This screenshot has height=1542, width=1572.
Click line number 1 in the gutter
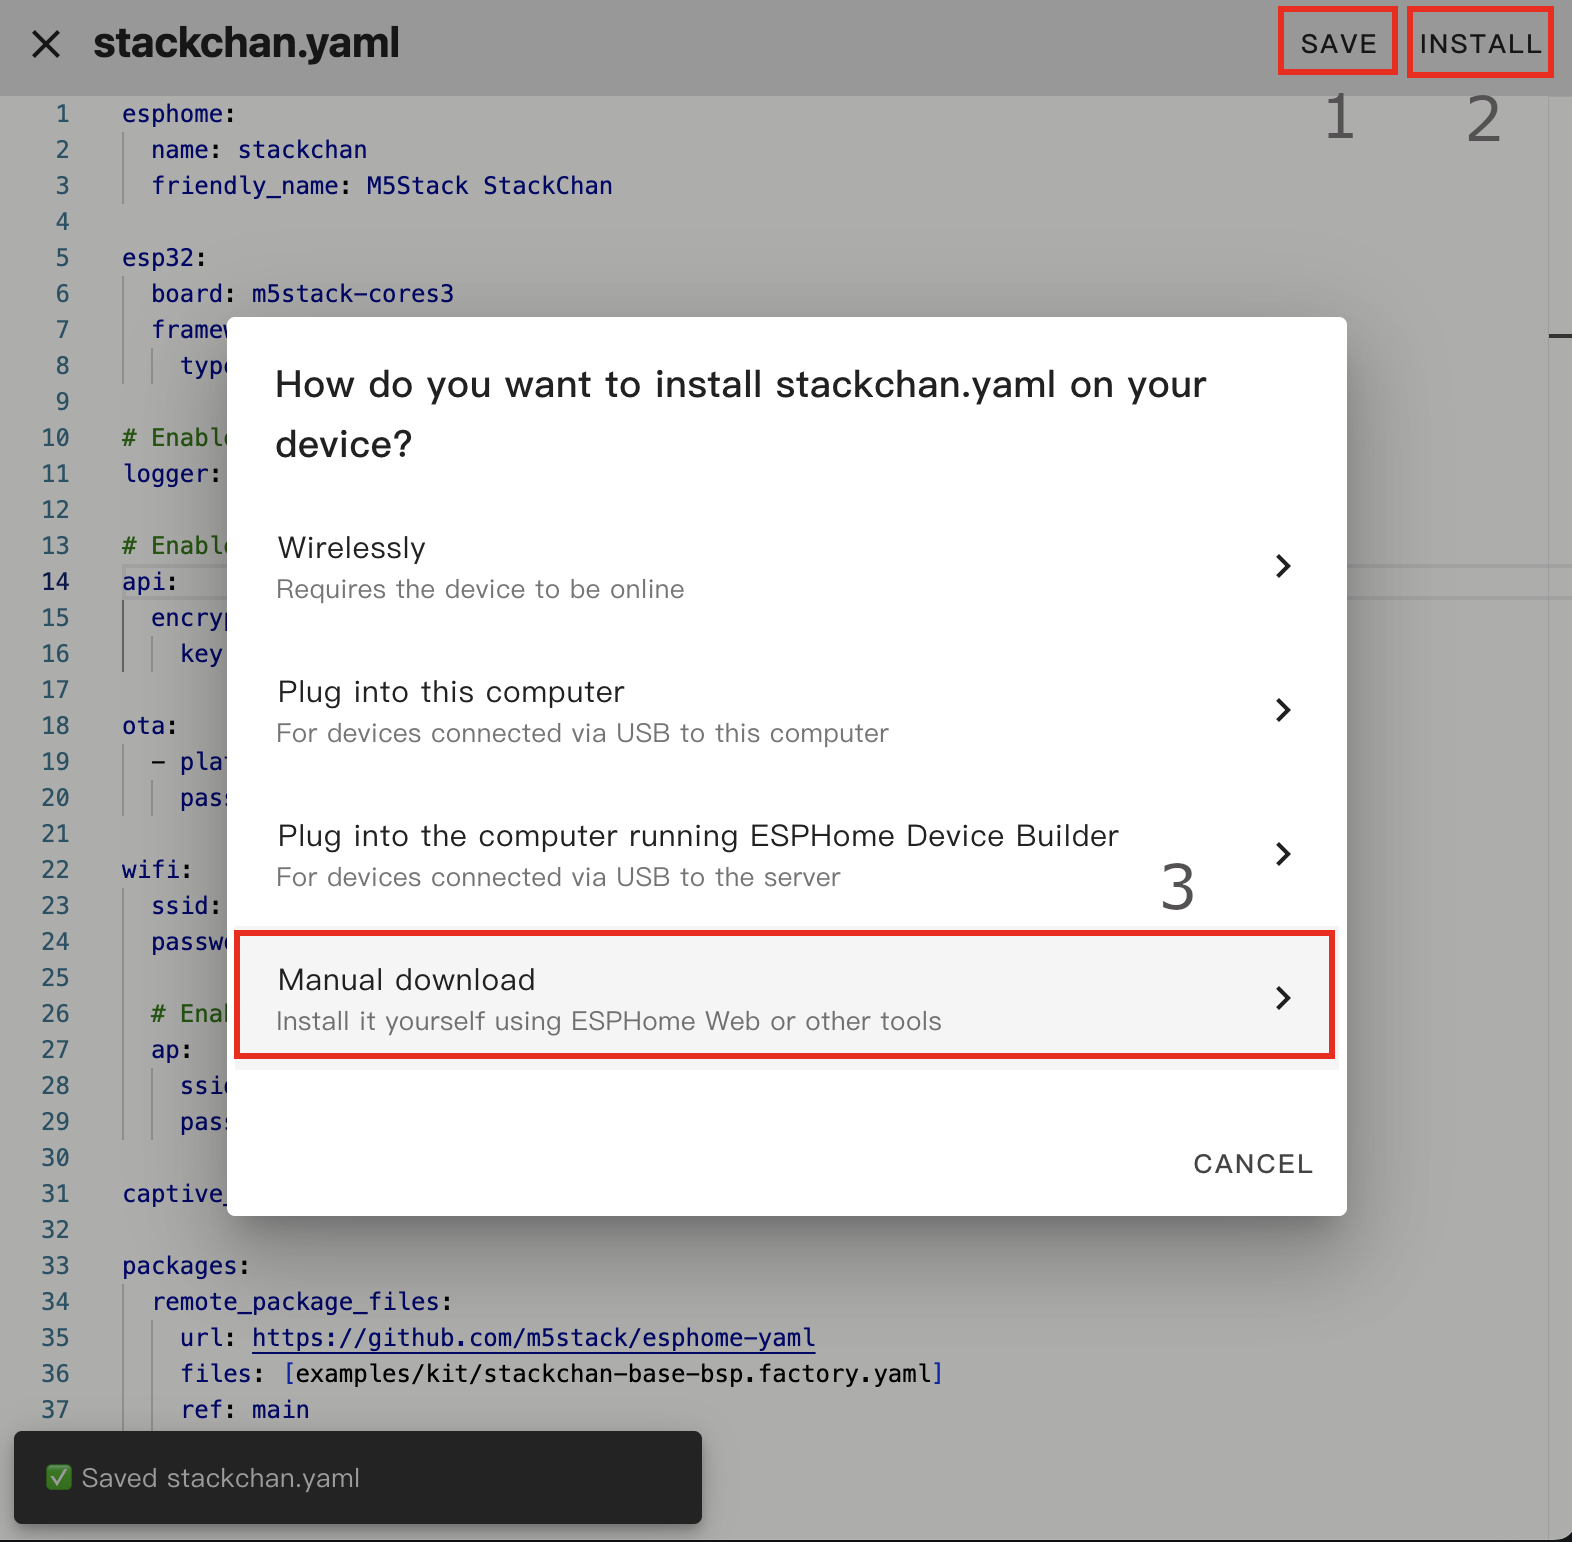click(62, 114)
